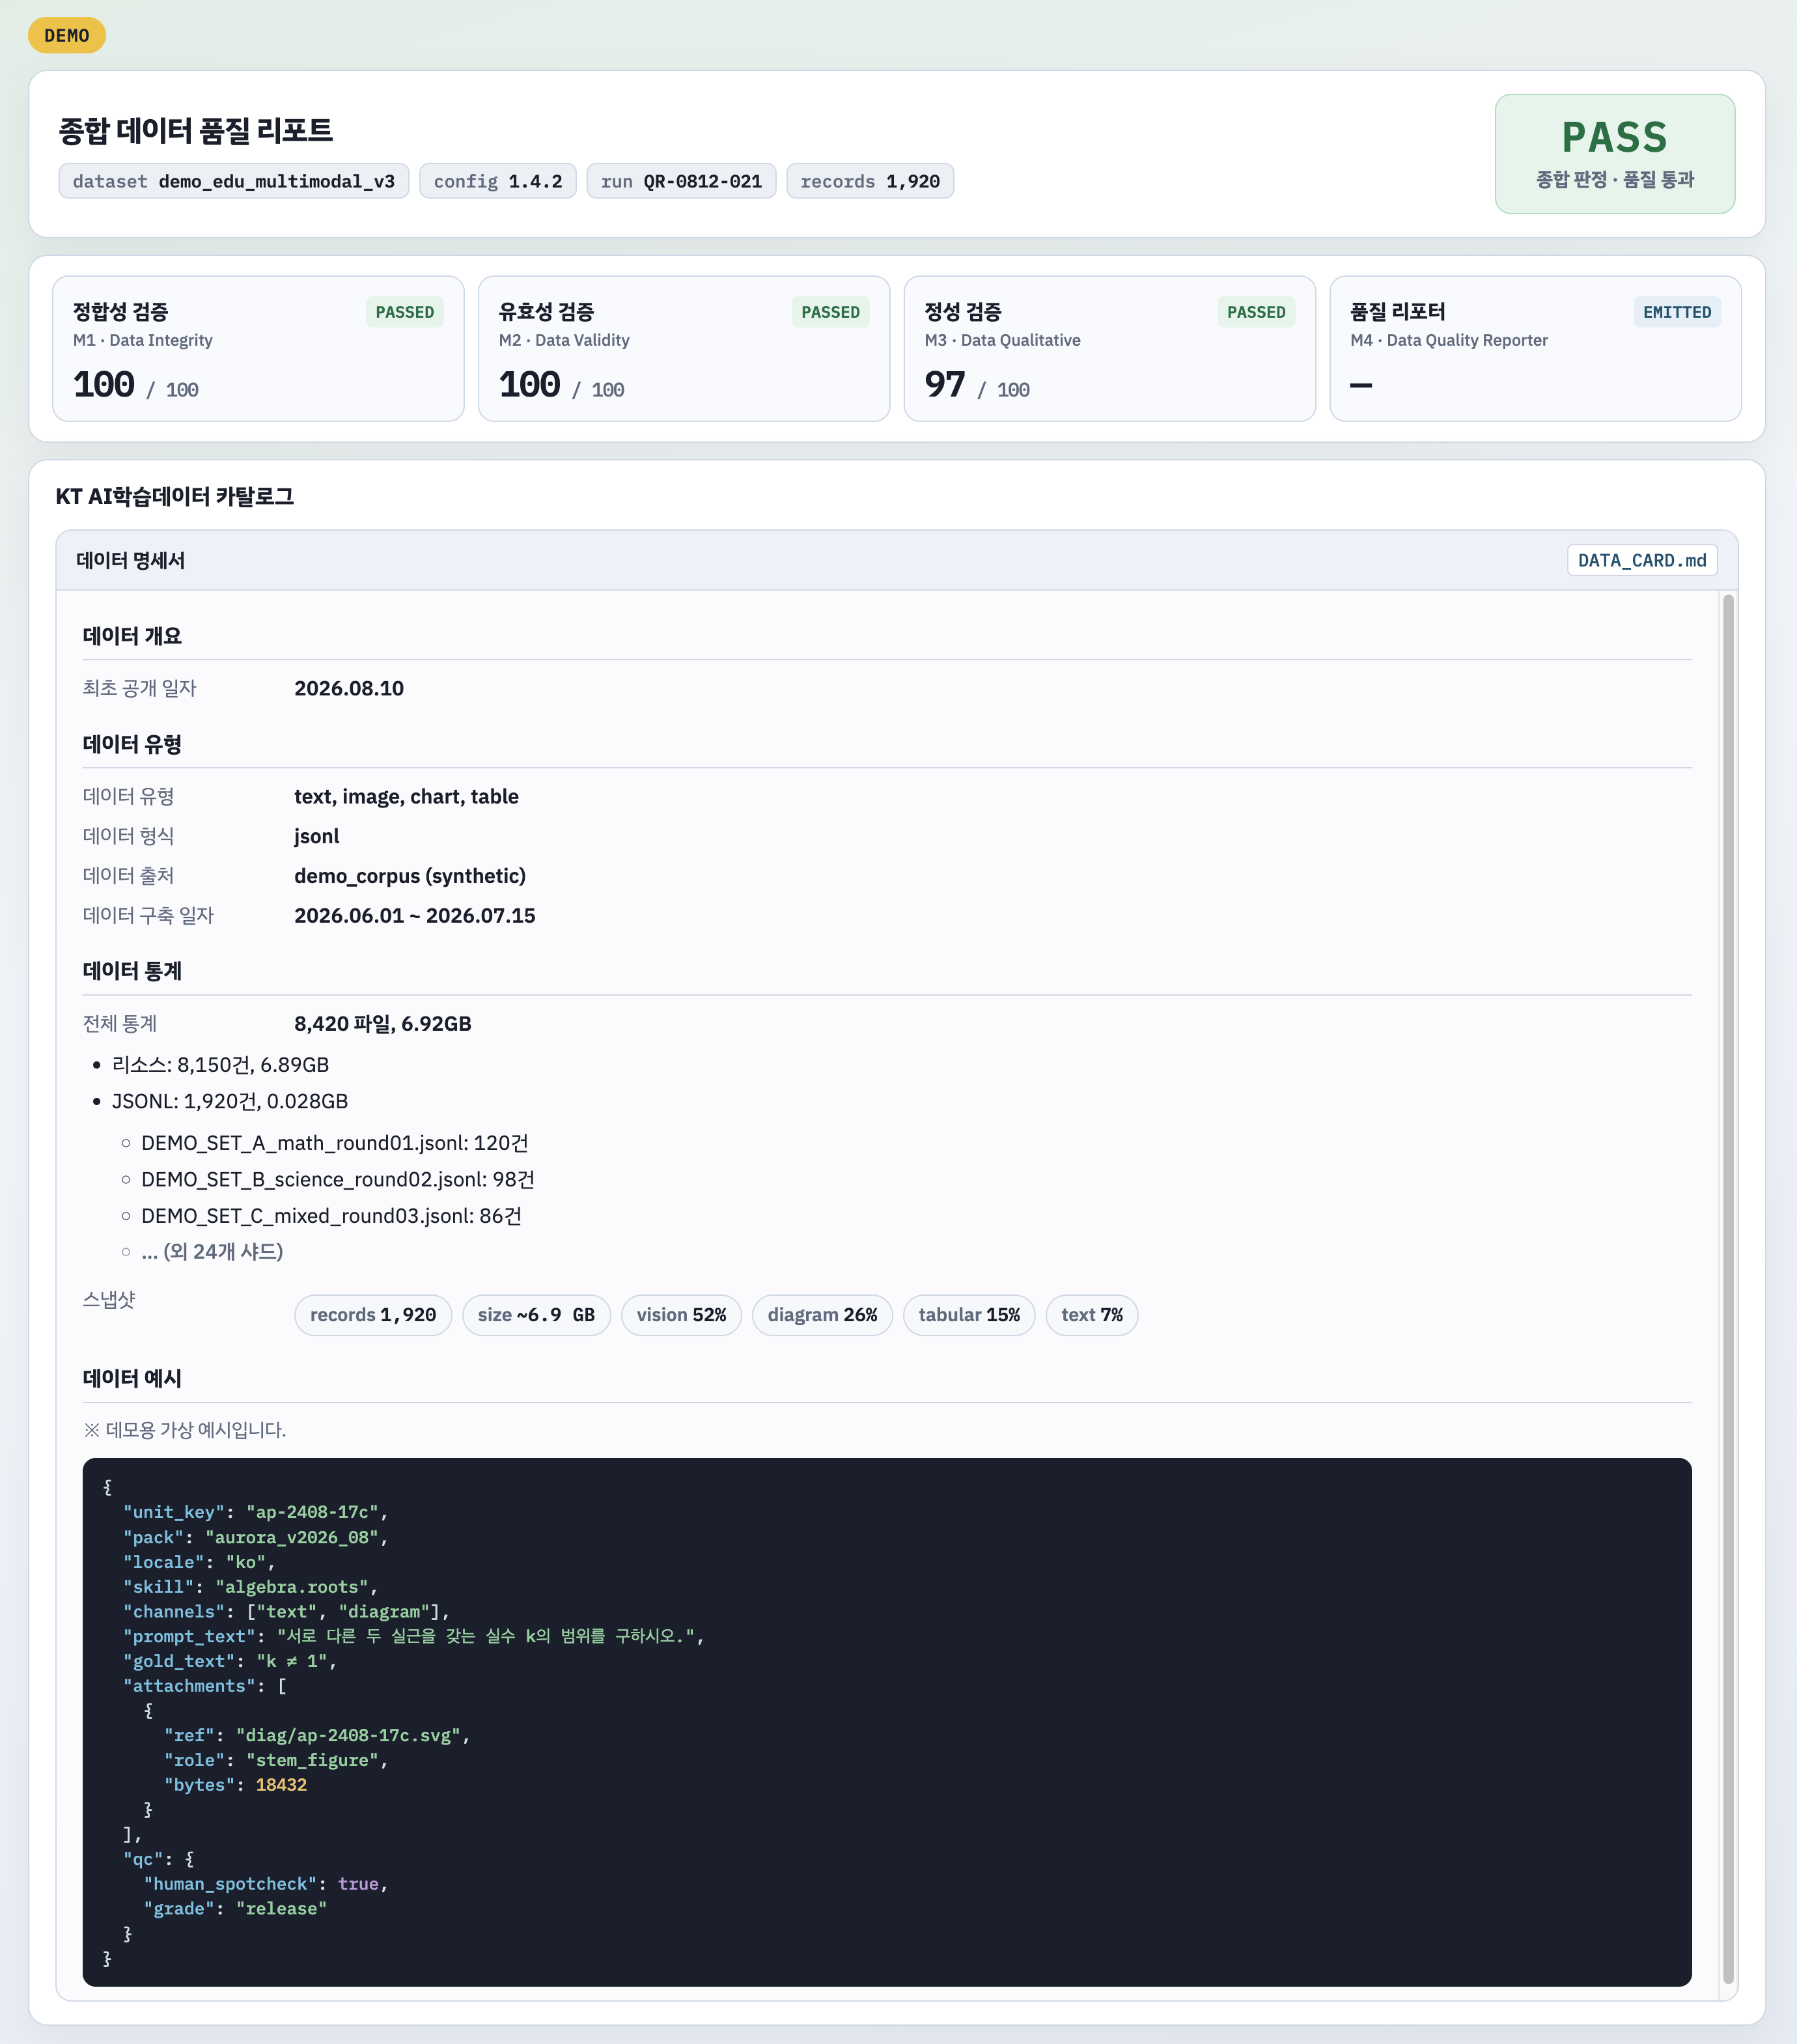Click the grade release JSON line
The image size is (1797, 2044).
235,1909
